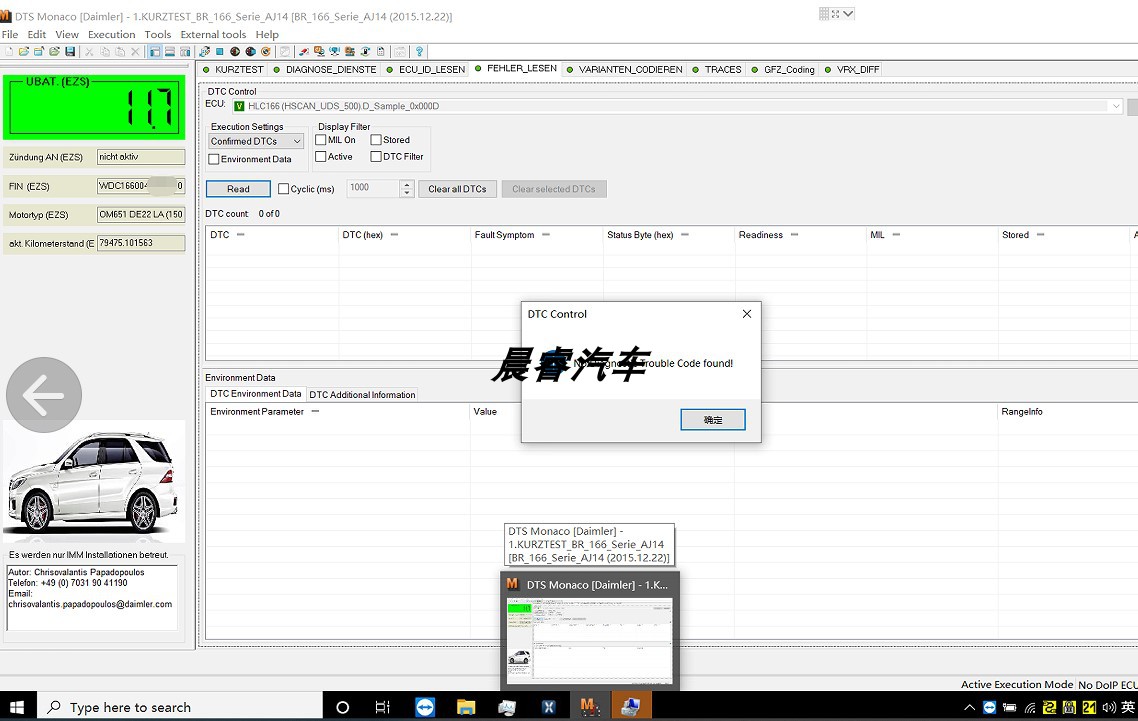Open File Explorer from taskbar

coord(466,706)
